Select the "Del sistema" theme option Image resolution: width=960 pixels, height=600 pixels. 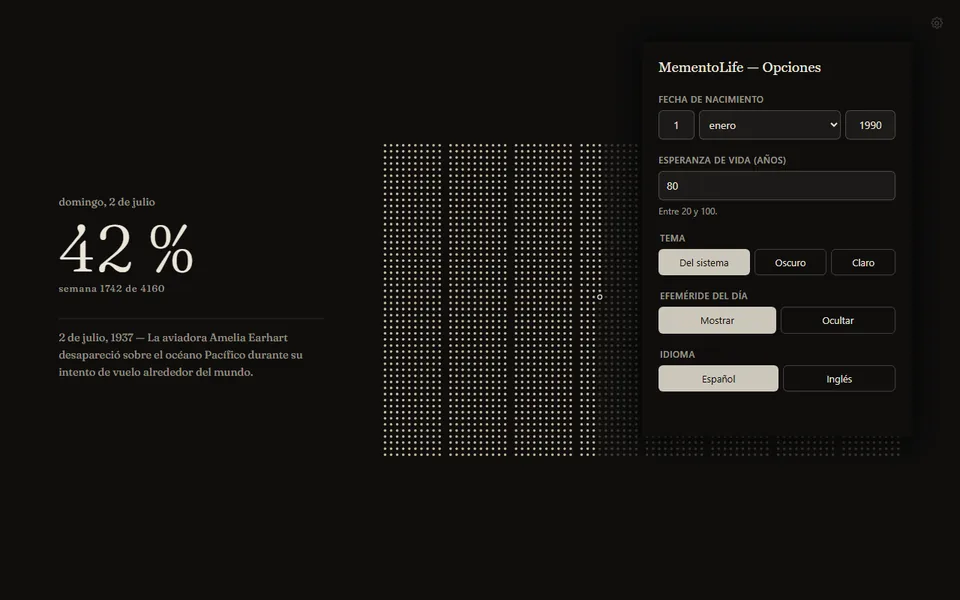(703, 262)
